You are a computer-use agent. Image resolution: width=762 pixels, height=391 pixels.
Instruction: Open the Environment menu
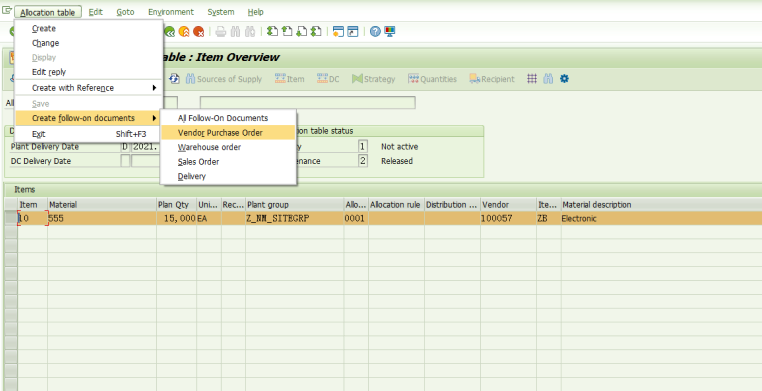171,12
